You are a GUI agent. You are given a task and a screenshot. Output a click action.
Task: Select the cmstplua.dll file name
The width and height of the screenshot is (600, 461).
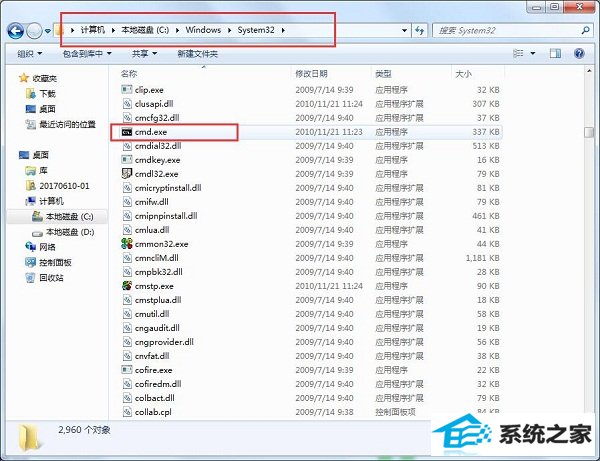(158, 300)
